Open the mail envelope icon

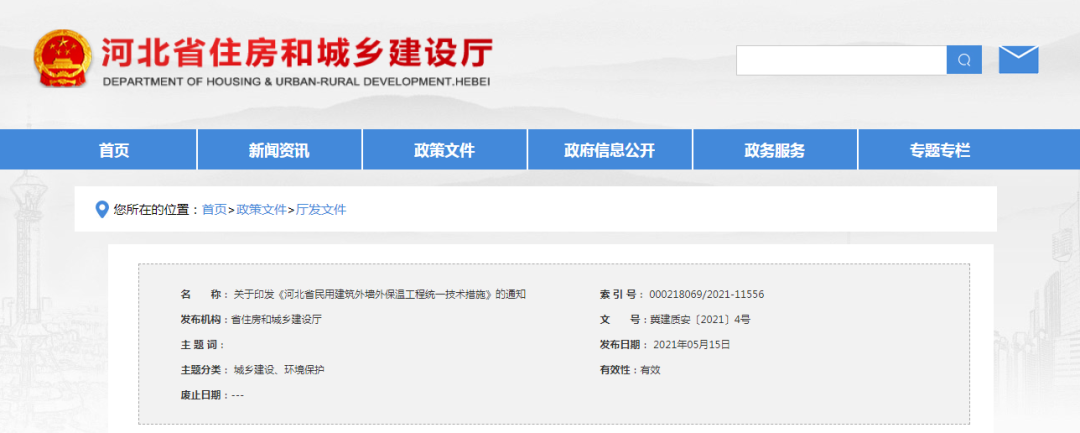click(x=1018, y=60)
